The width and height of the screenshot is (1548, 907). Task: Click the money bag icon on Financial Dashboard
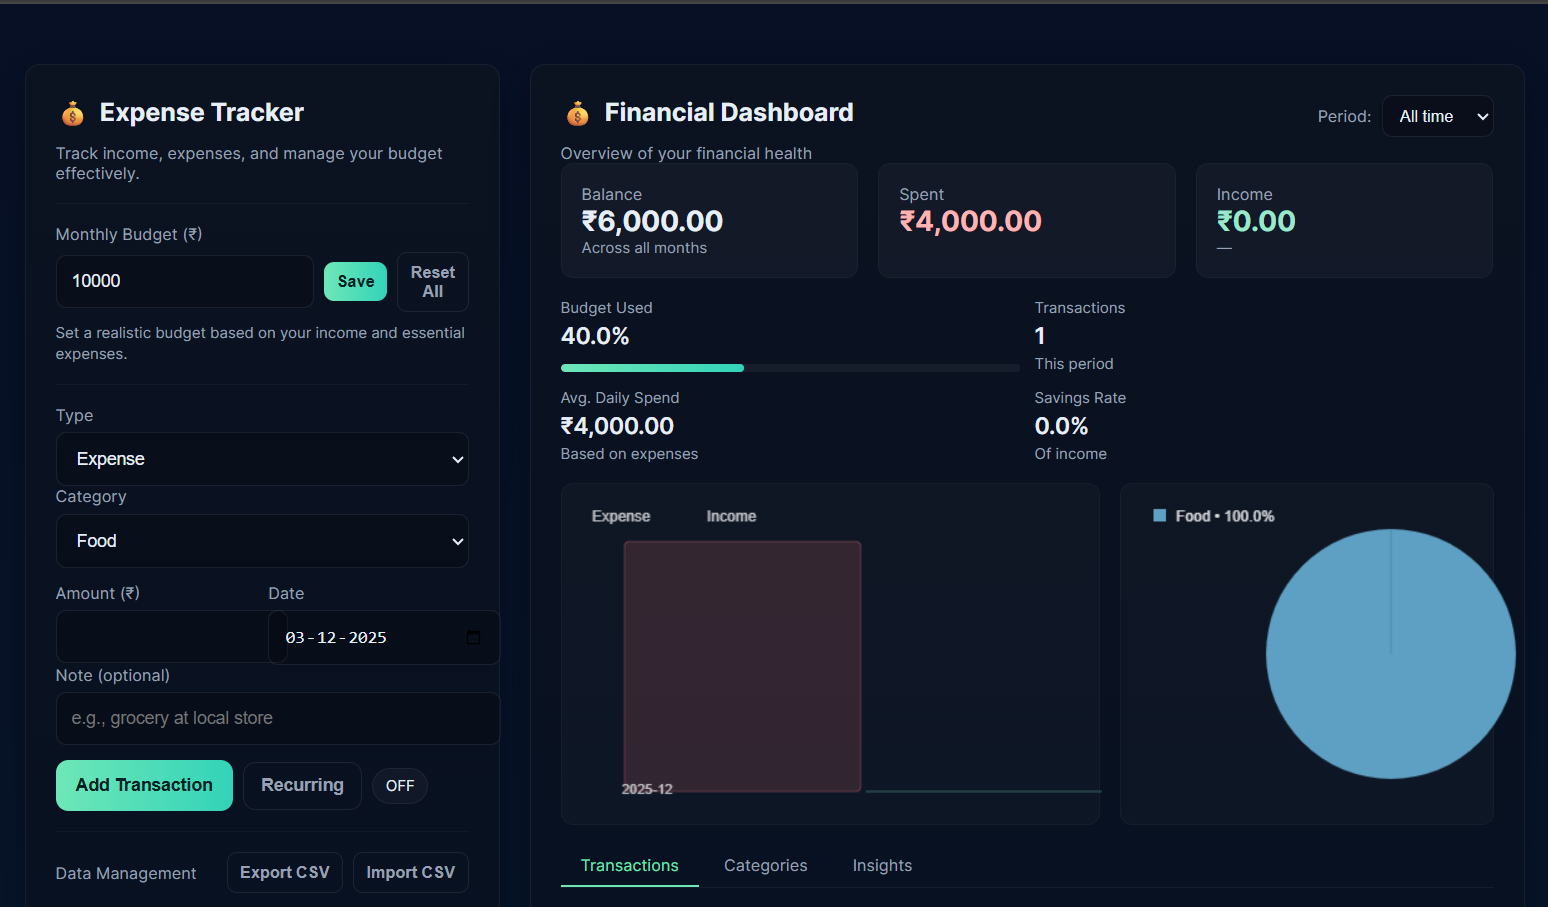coord(577,112)
